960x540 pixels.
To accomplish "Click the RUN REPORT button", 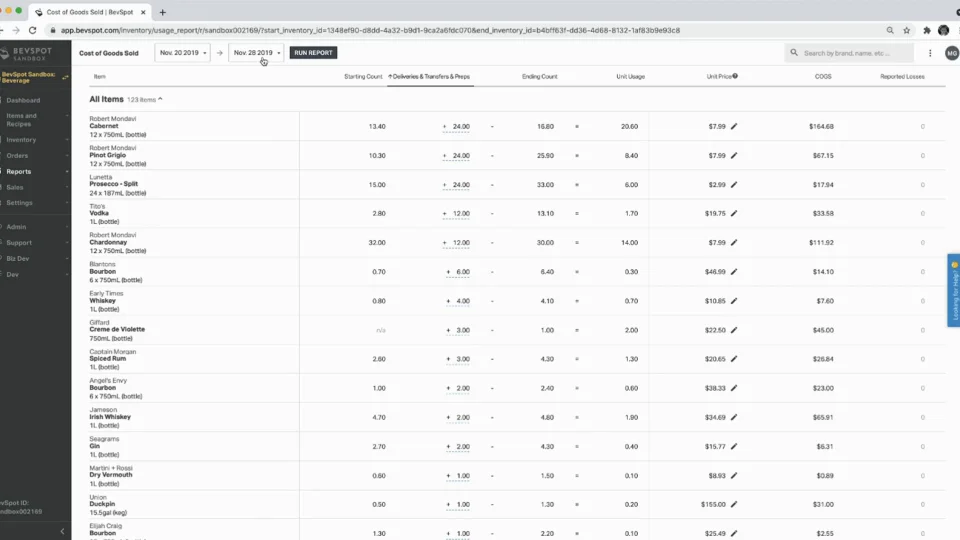I will coord(313,53).
